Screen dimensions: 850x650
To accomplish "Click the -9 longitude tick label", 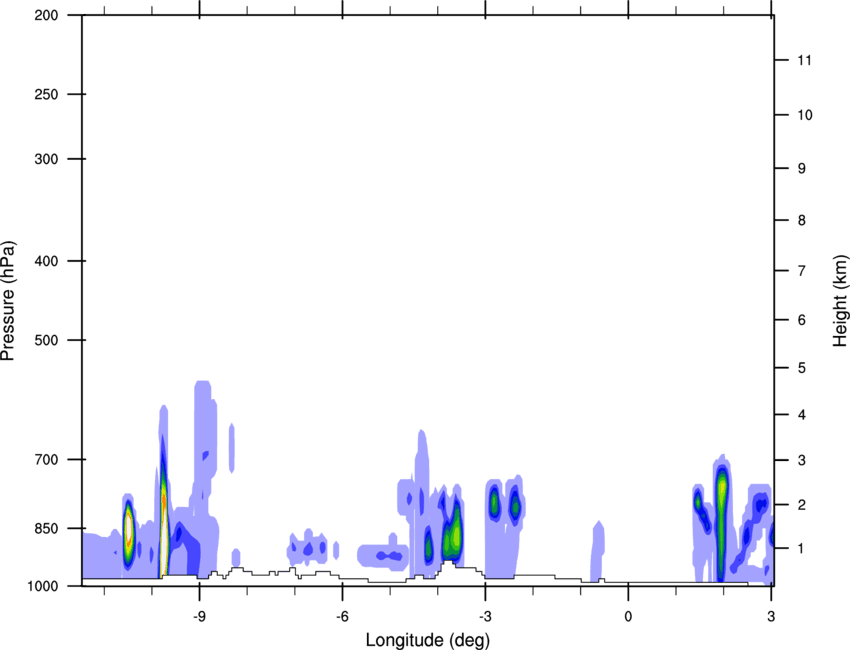I will point(199,616).
